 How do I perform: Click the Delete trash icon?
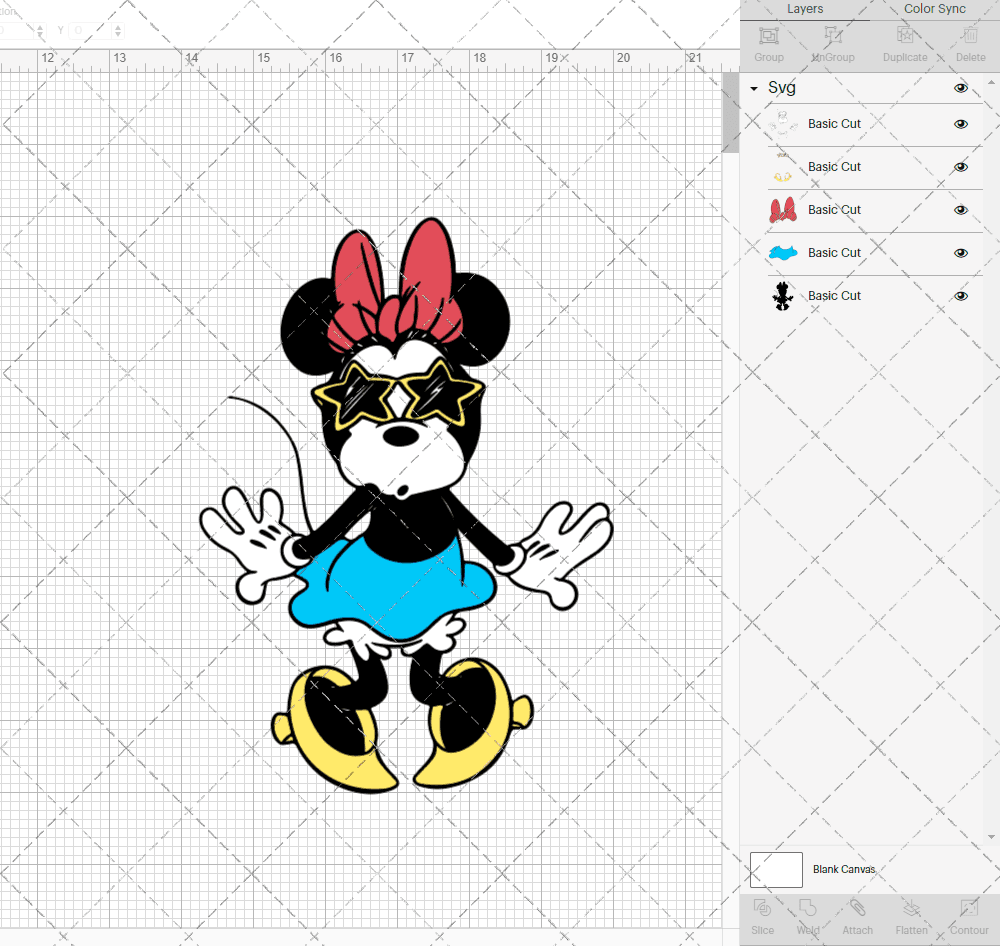tap(970, 35)
